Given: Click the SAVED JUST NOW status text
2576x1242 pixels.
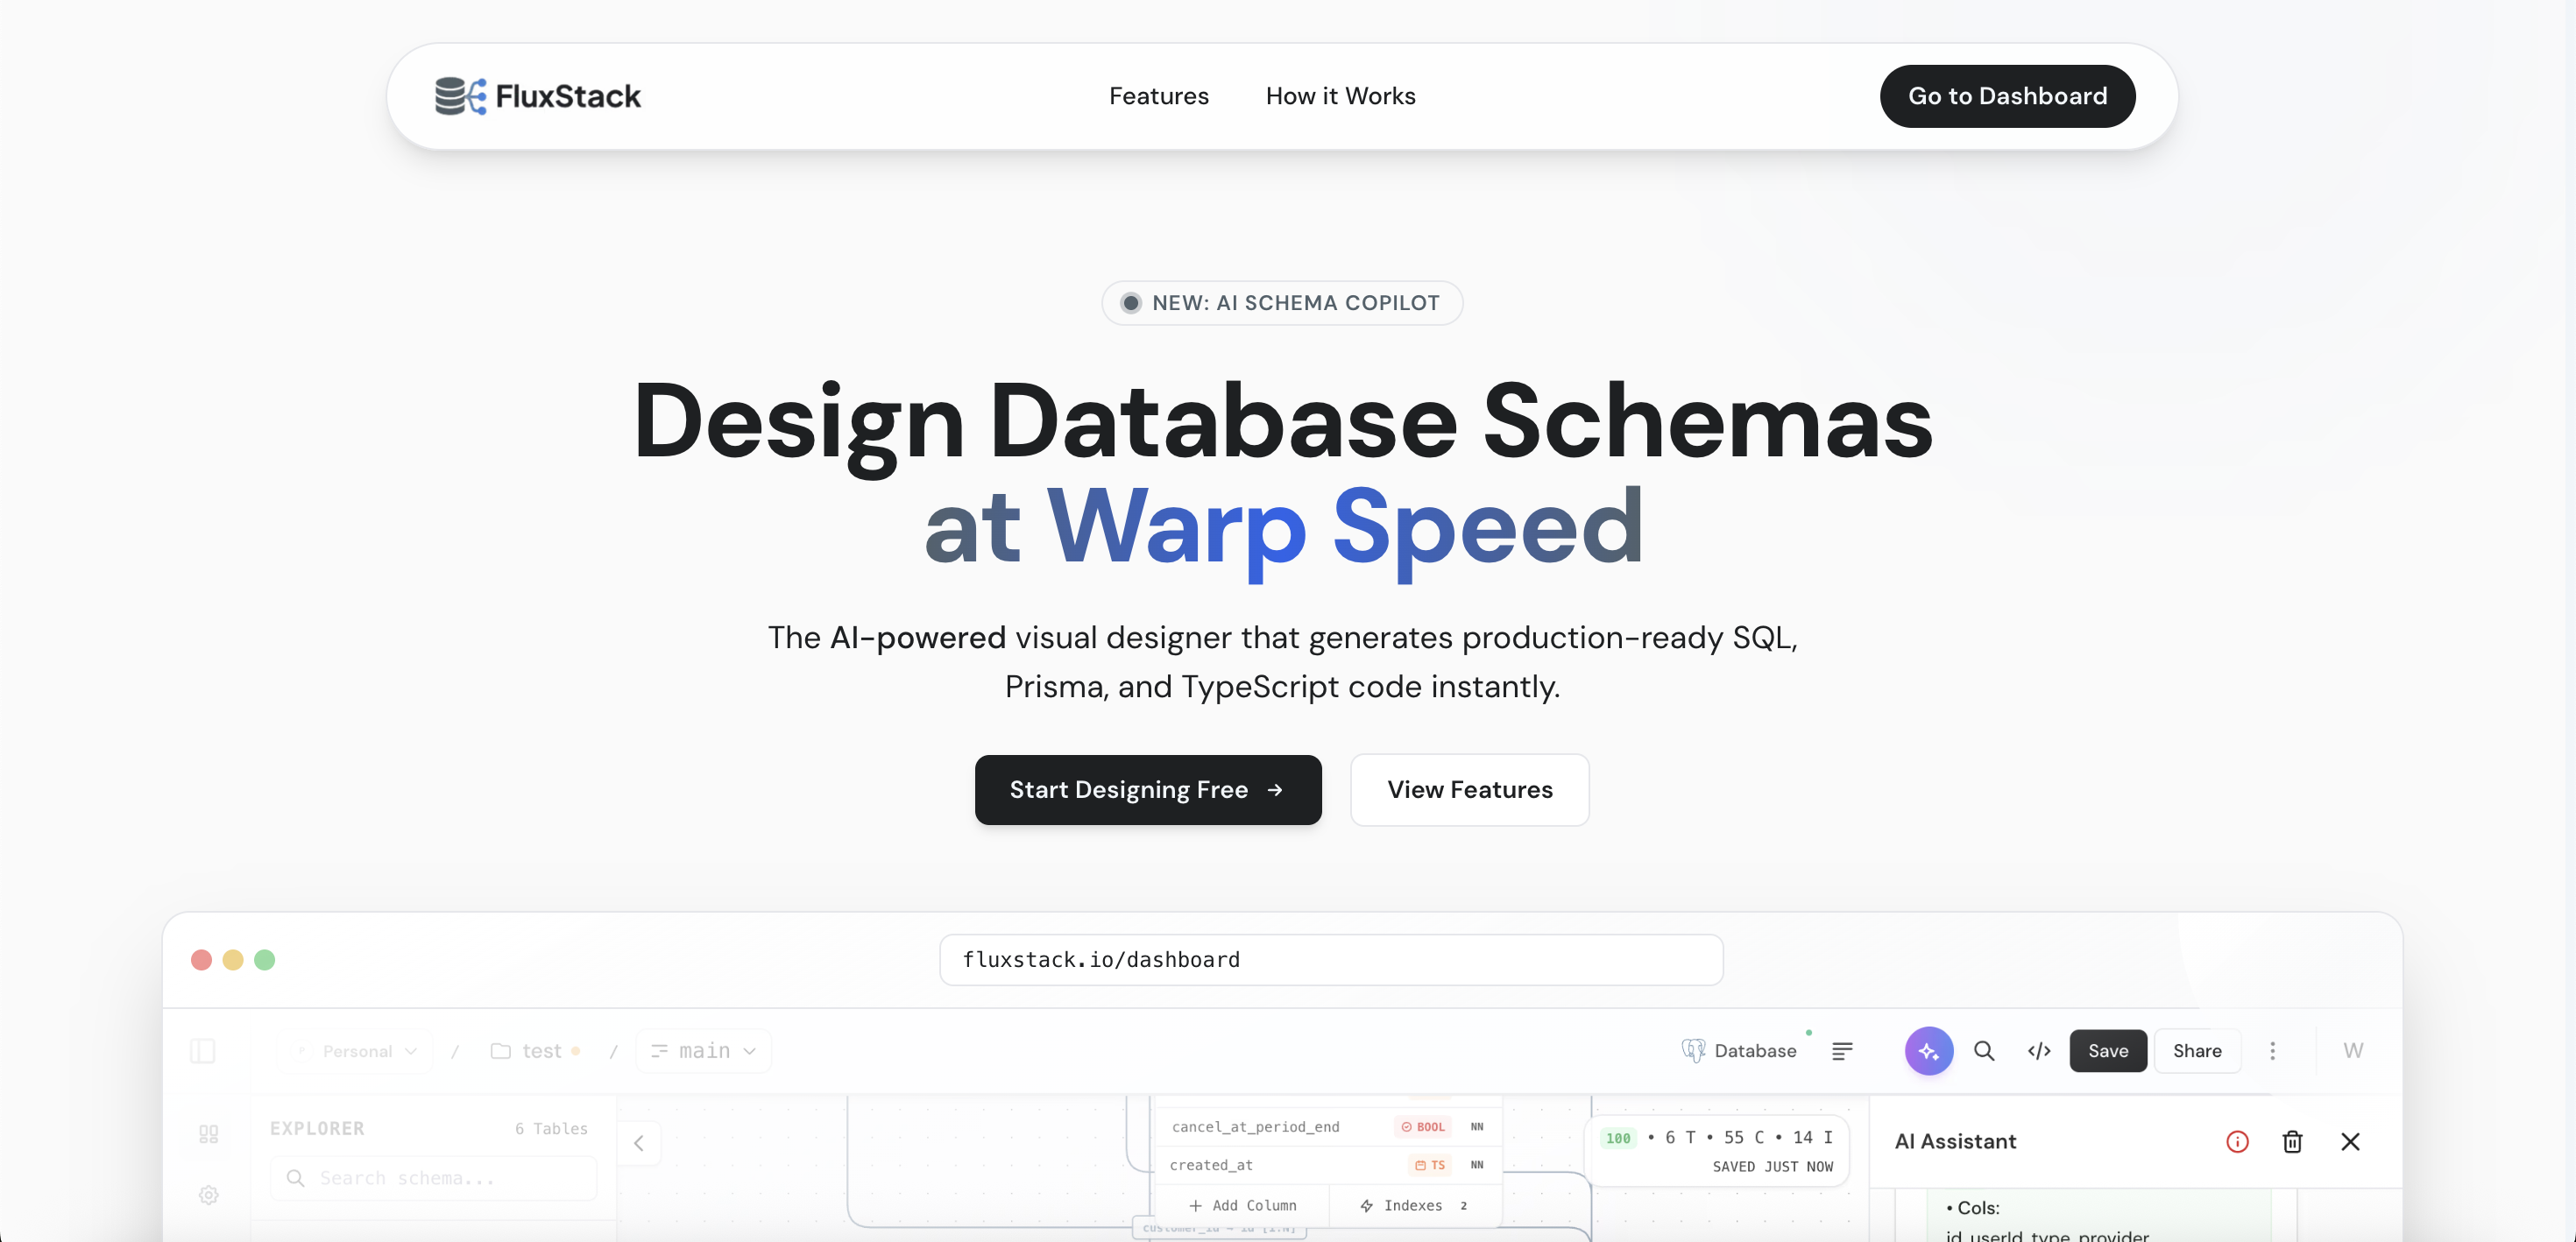Looking at the screenshot, I should coord(1772,1167).
